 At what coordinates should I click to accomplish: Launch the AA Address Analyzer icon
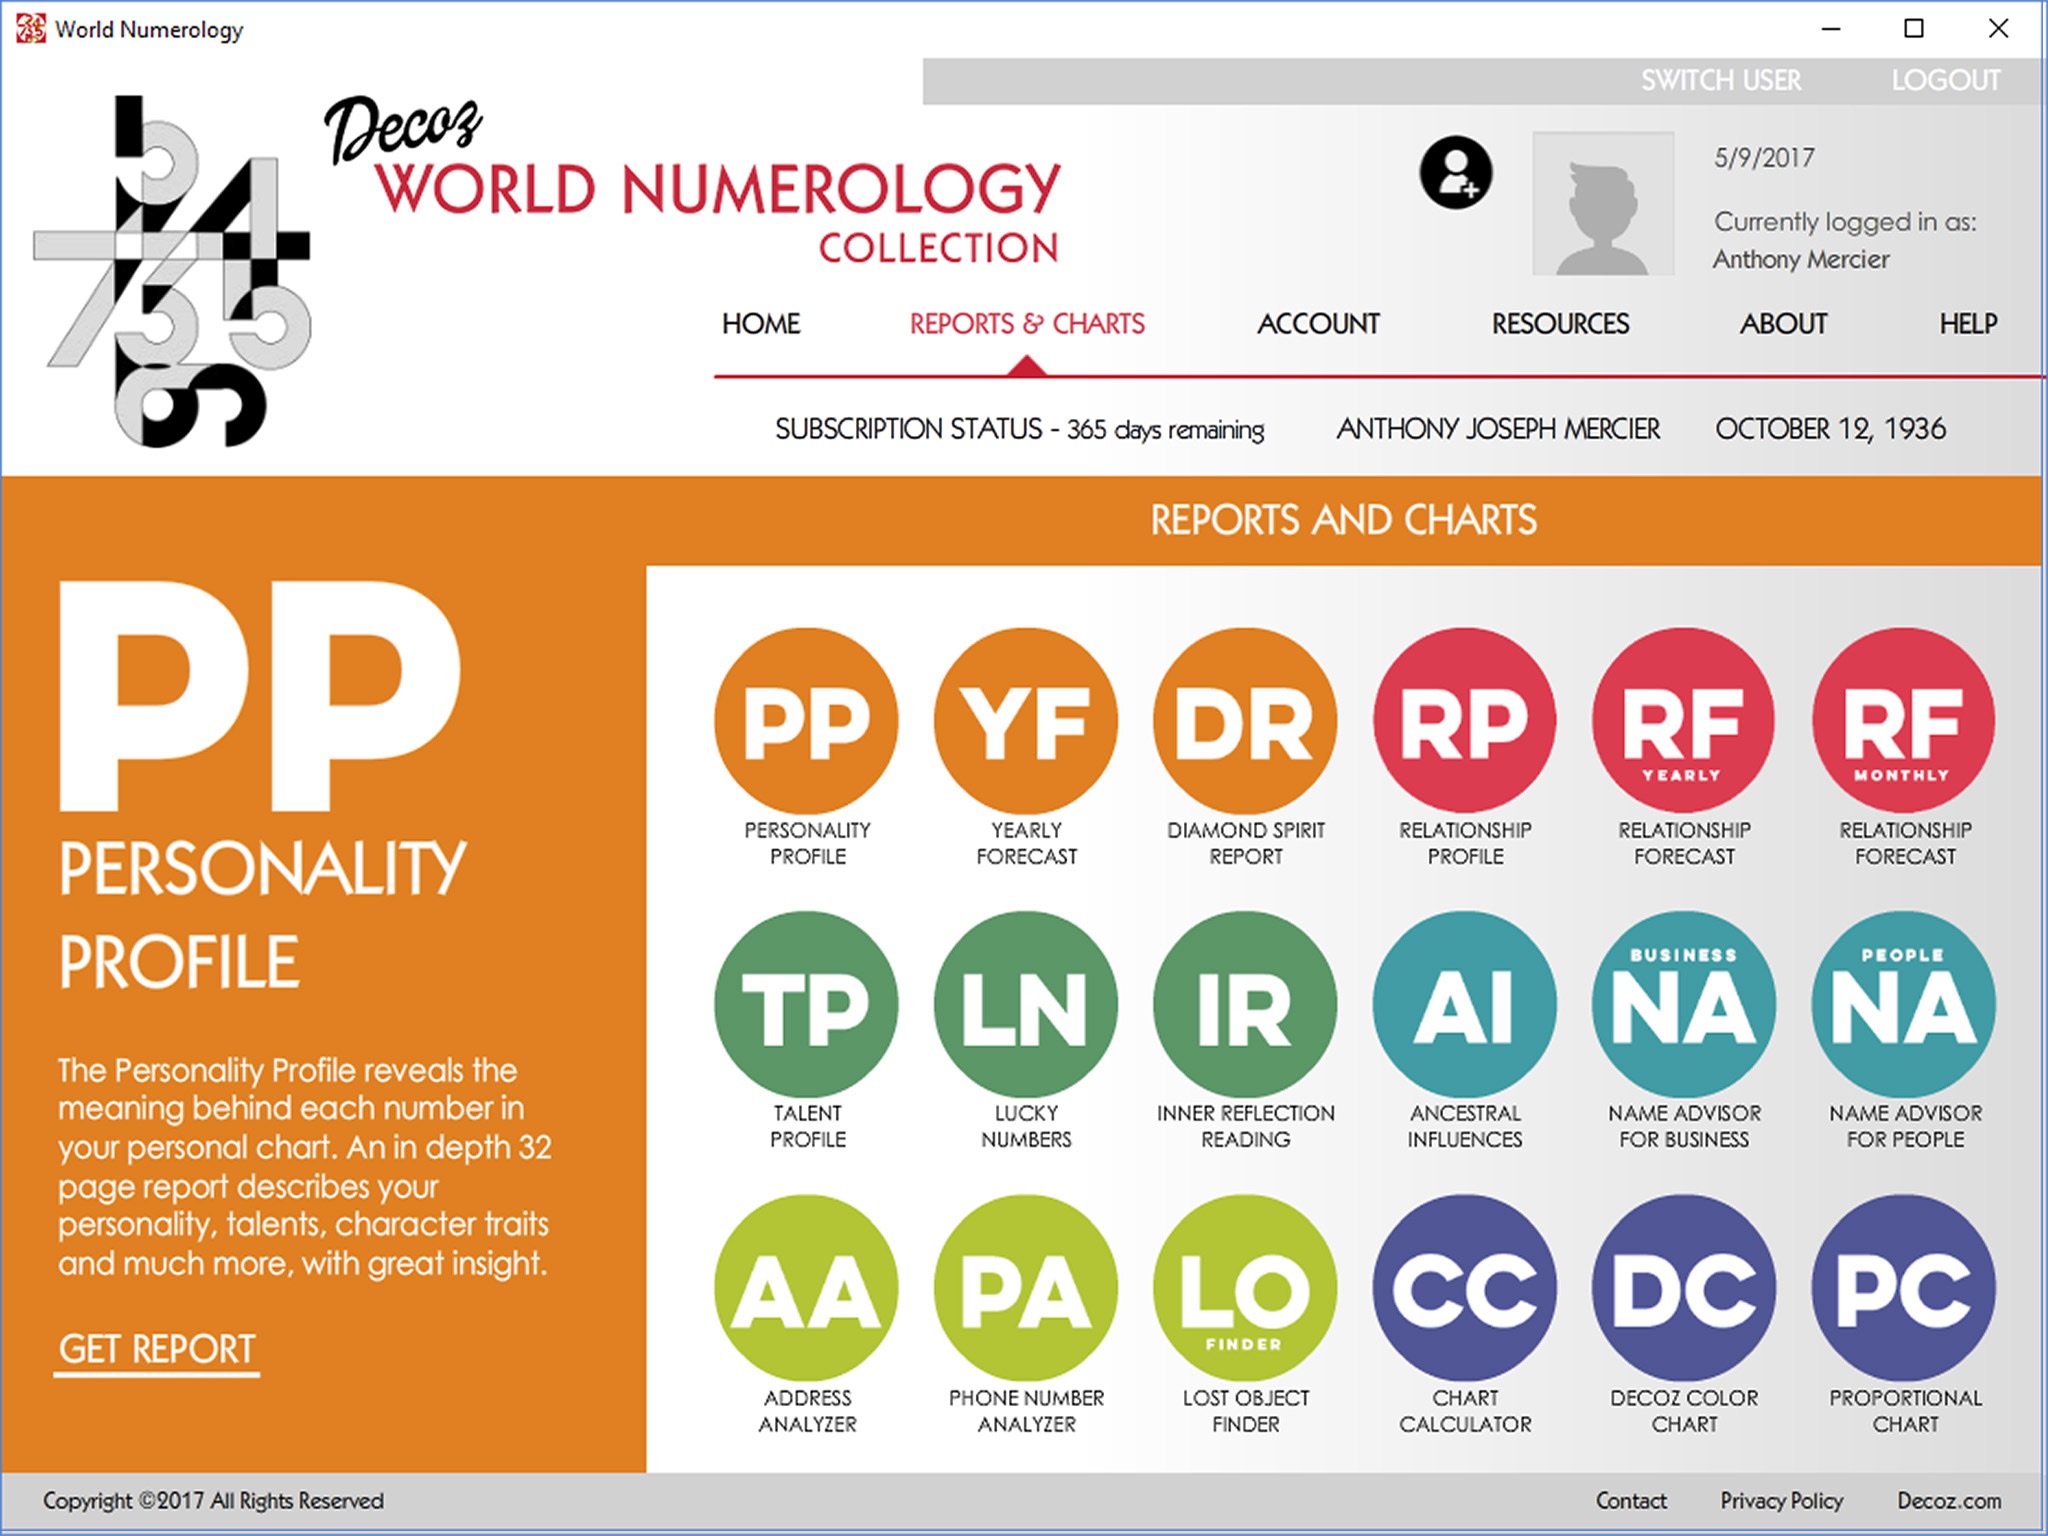tap(806, 1288)
